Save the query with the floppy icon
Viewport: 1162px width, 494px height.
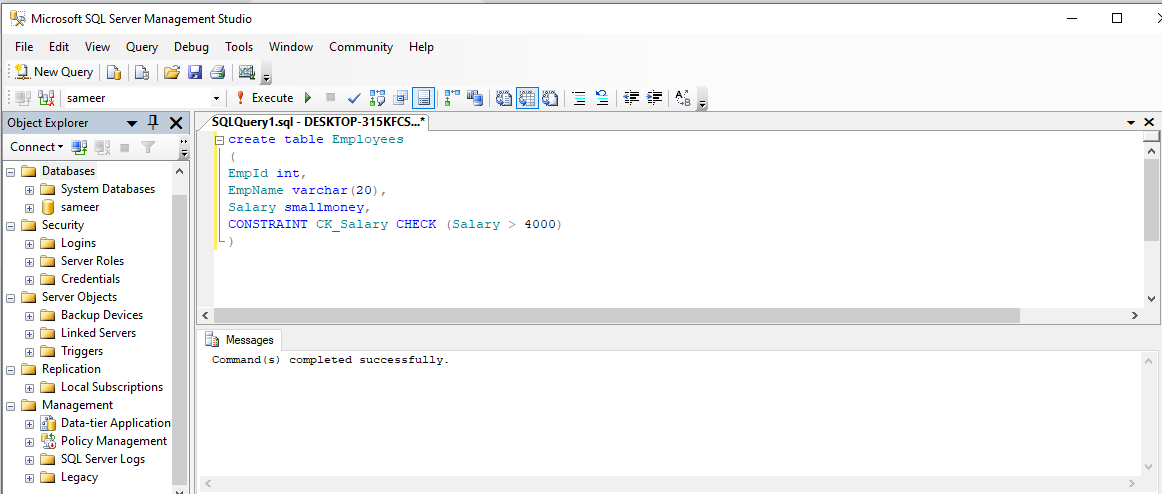(194, 72)
